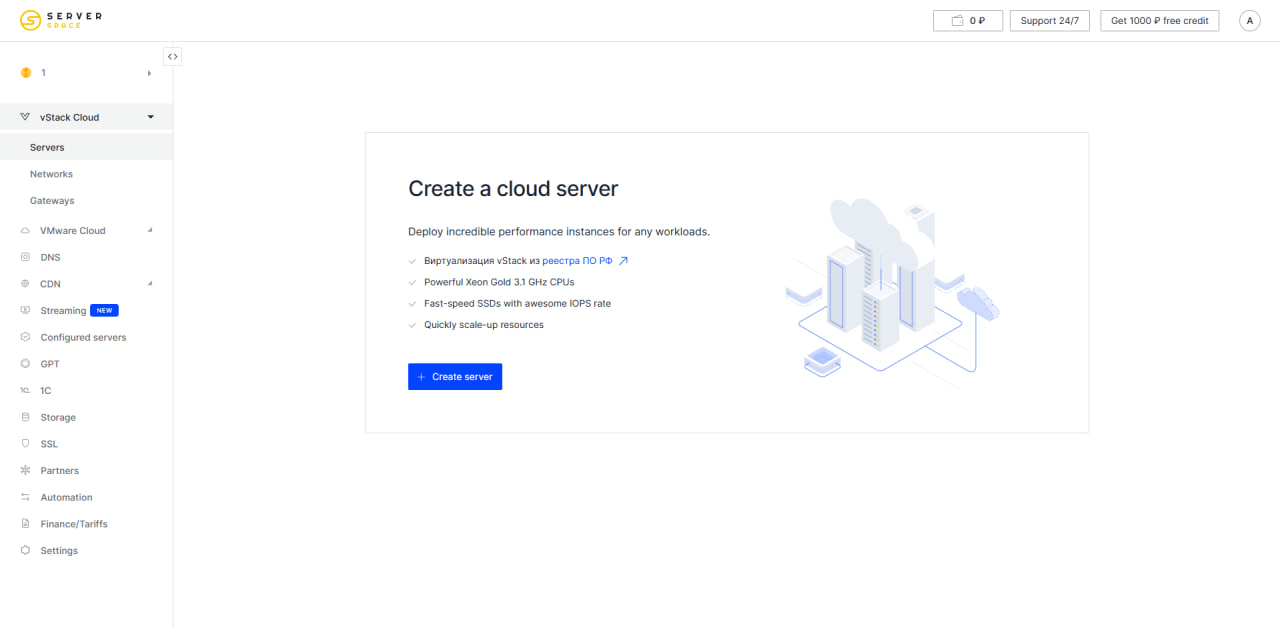Click the Powerful Xeon Gold 3.1 GHz CPUs text

[499, 282]
